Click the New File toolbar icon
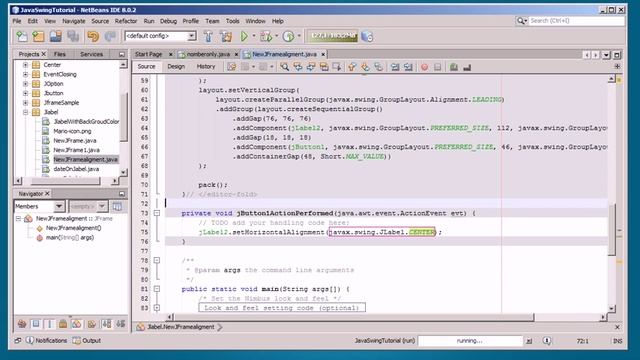Viewport: 640px width, 360px height. click(x=22, y=36)
